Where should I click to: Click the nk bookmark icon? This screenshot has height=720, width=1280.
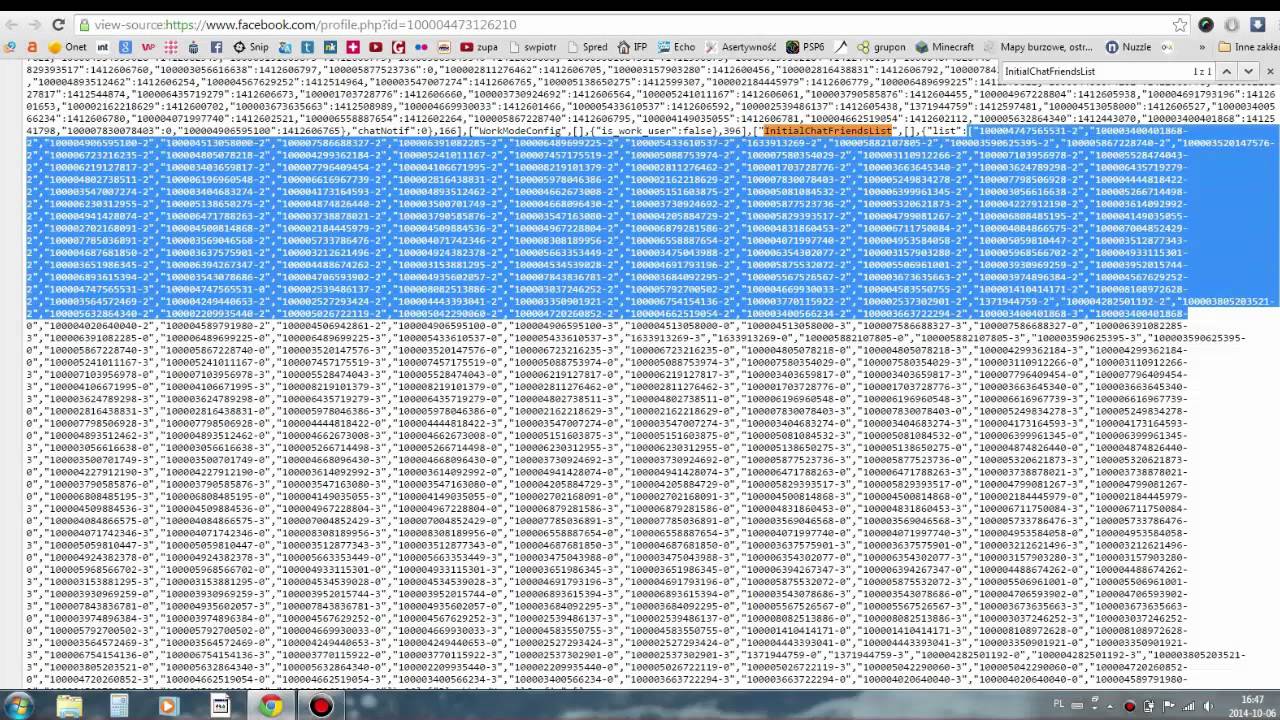pyautogui.click(x=330, y=47)
